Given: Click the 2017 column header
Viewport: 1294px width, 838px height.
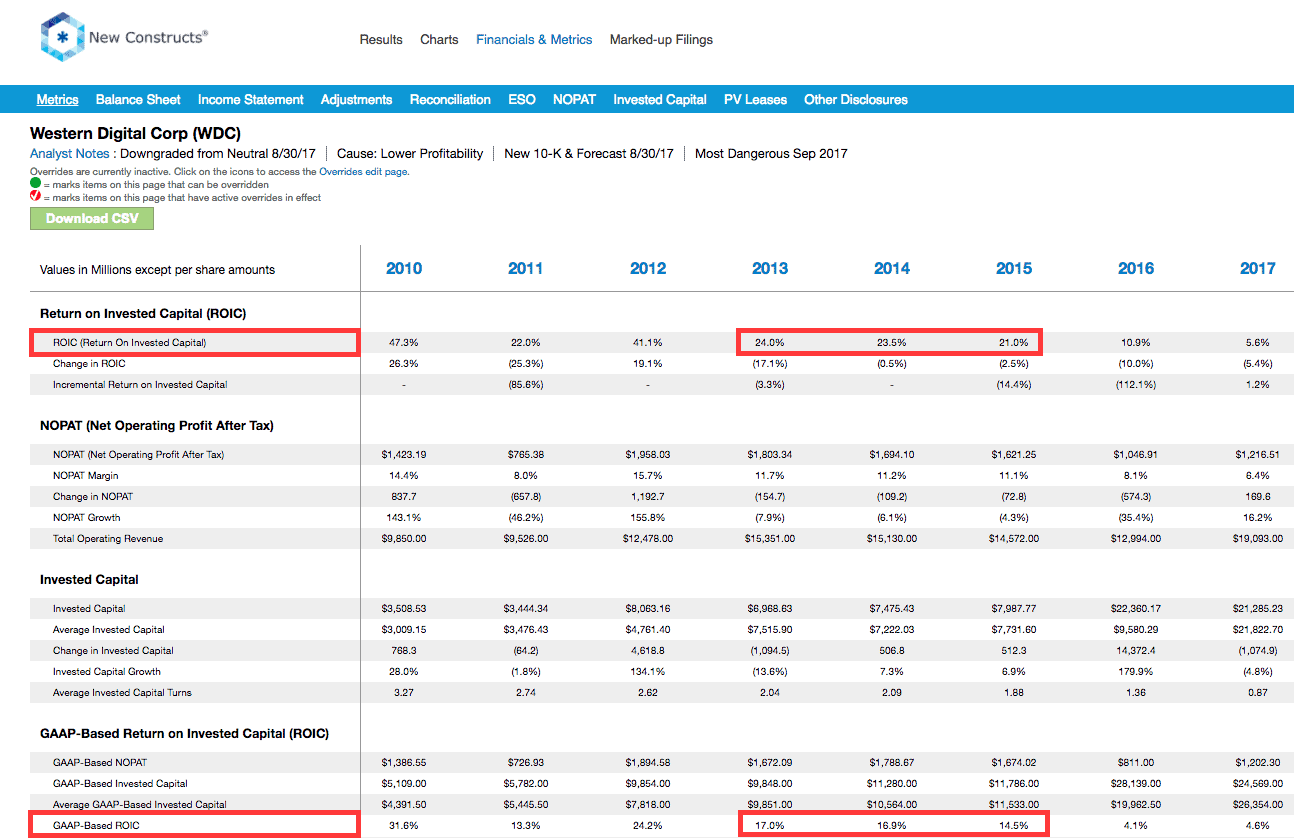Looking at the screenshot, I should coord(1258,268).
